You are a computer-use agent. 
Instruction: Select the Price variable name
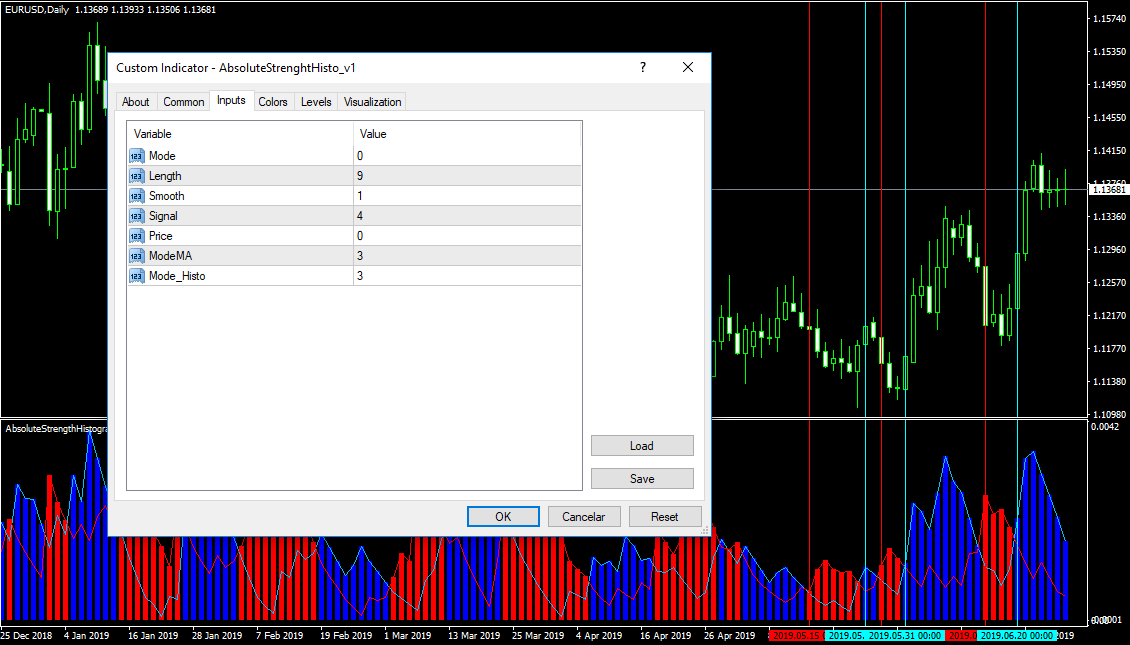pyautogui.click(x=161, y=236)
